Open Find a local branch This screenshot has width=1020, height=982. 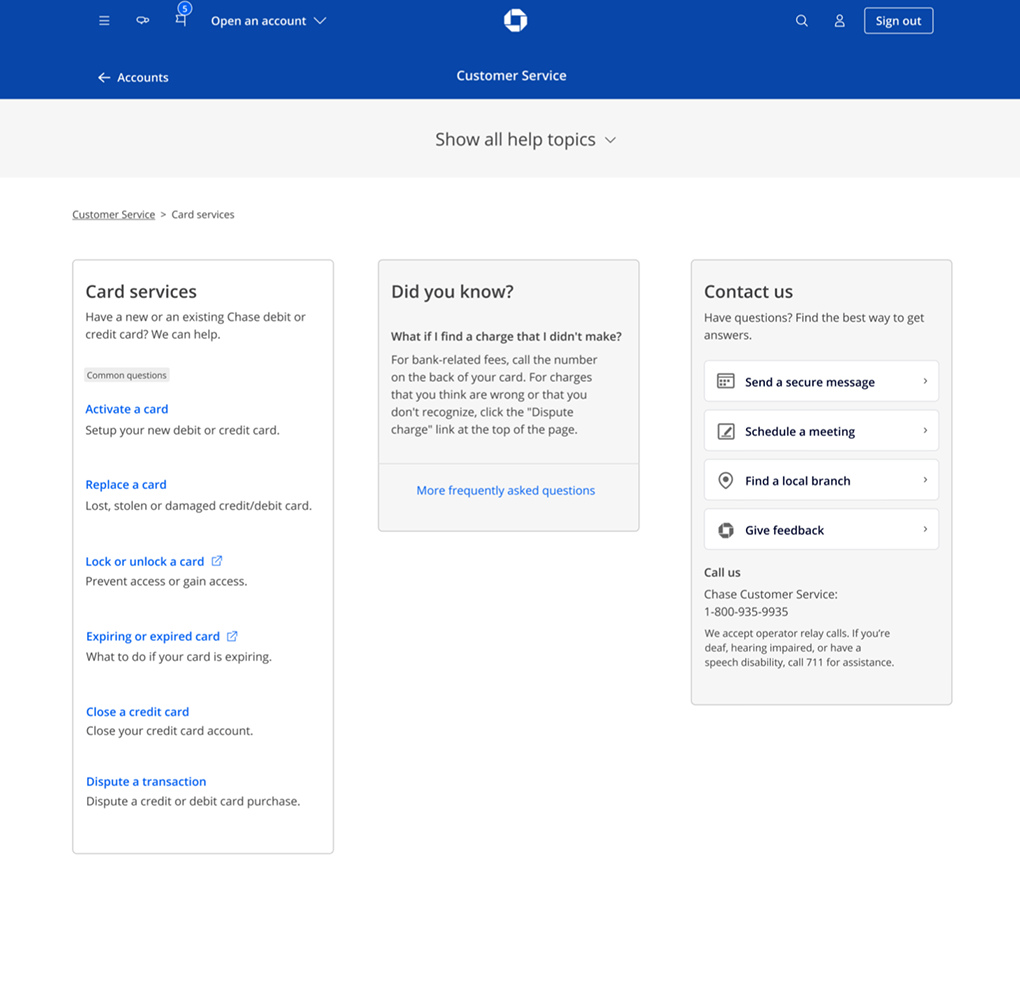click(821, 481)
